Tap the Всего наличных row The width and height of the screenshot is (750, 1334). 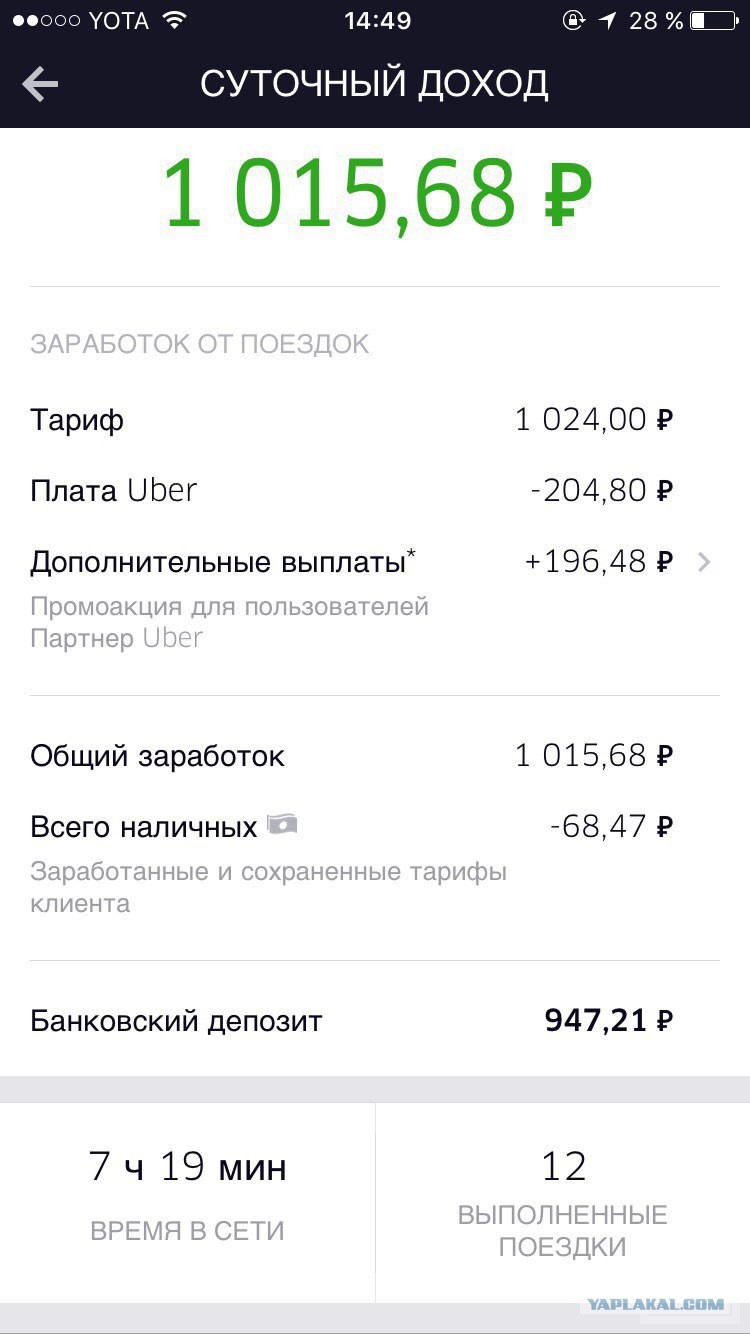pyautogui.click(x=375, y=862)
